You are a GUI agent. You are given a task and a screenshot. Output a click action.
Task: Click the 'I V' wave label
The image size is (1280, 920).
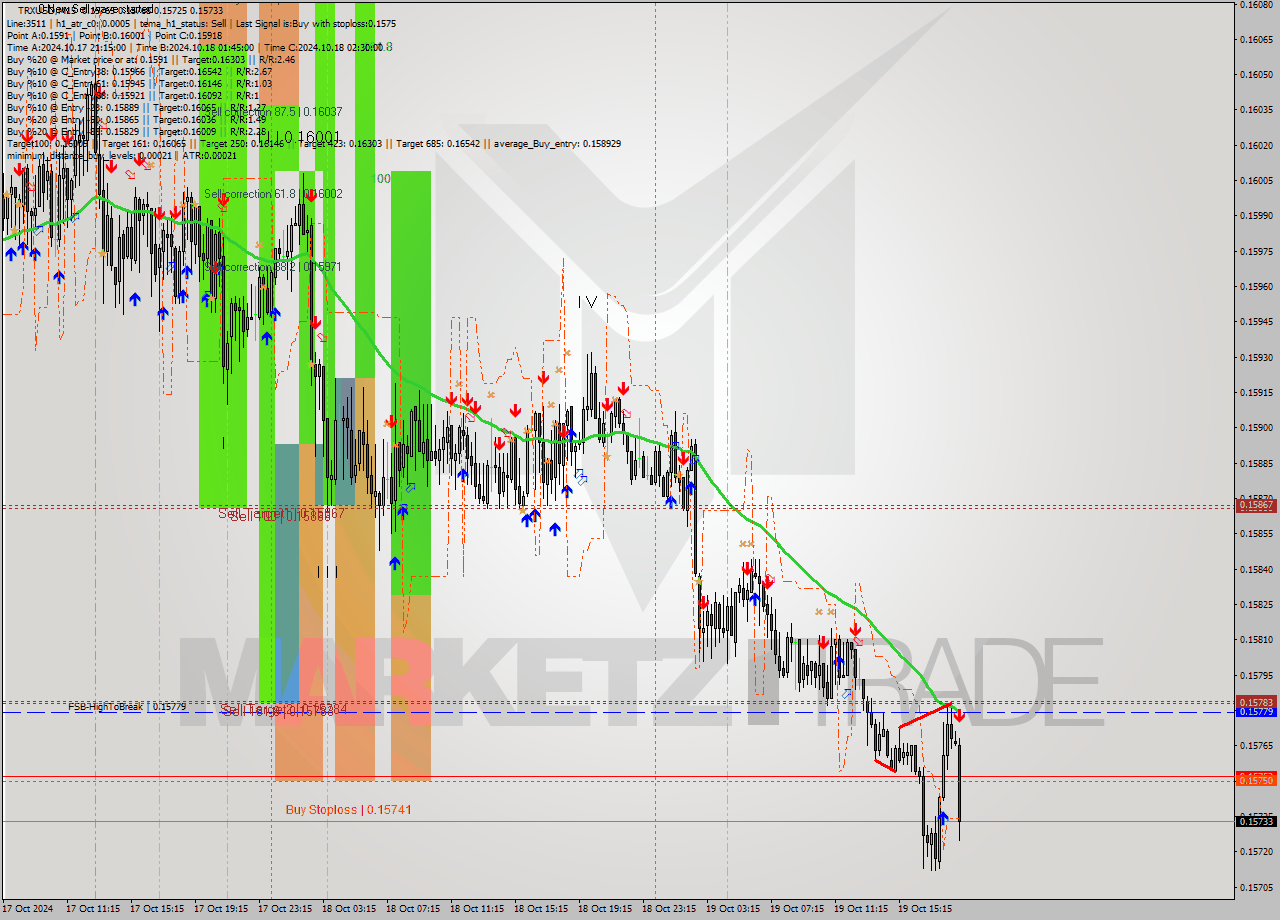tap(587, 301)
